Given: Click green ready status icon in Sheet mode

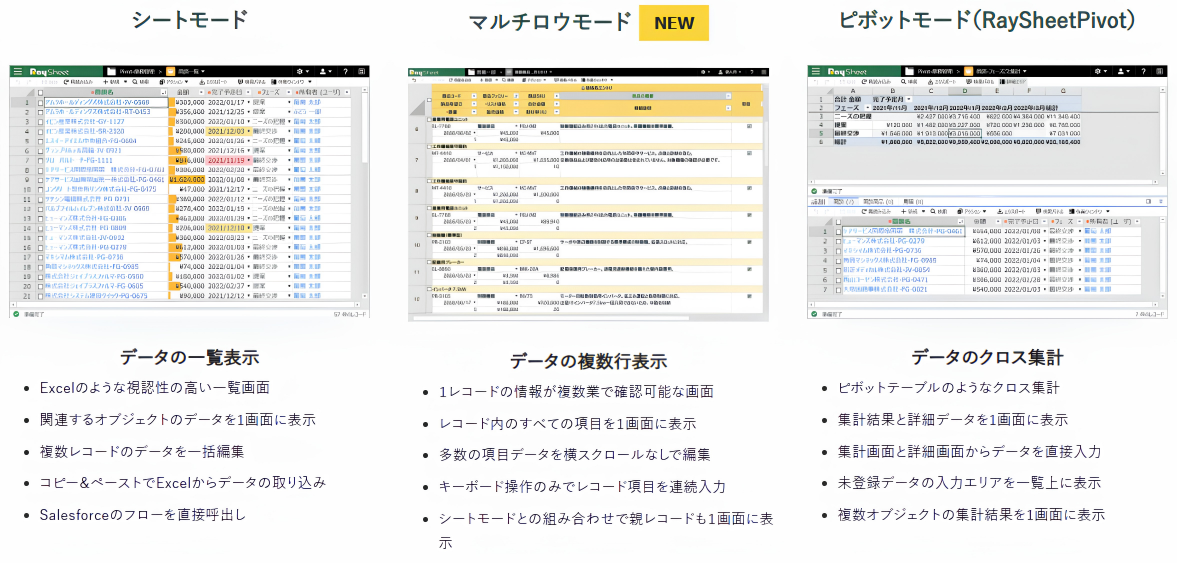Looking at the screenshot, I should [x=16, y=315].
